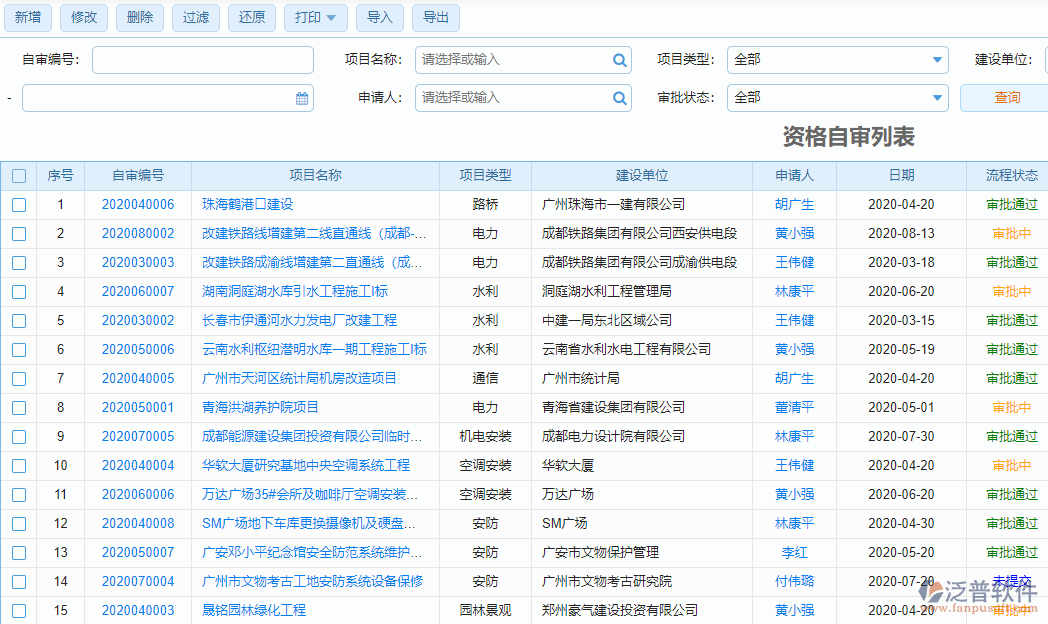Click 导入 to import data
Viewport: 1048px width, 624px height.
pos(380,17)
